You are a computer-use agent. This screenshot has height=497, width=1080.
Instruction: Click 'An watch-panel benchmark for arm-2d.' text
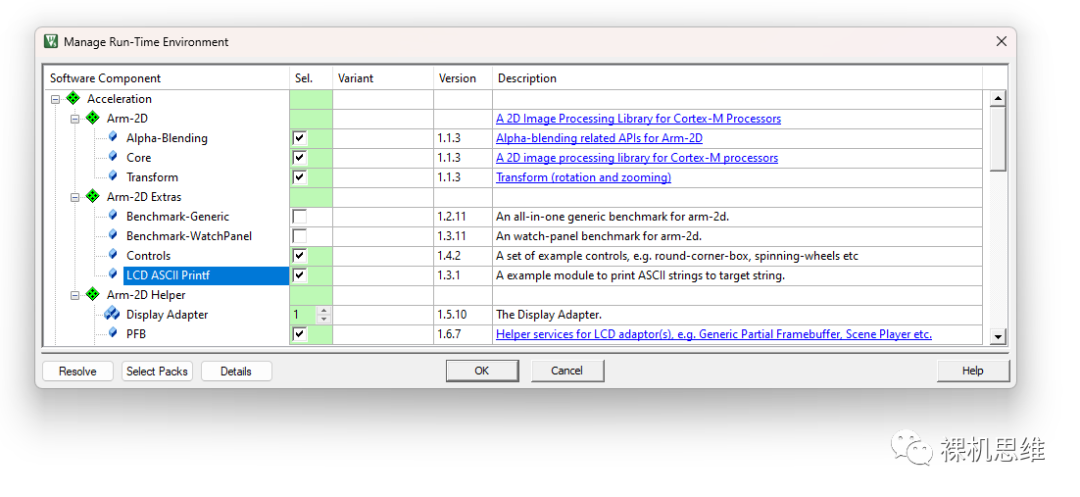(599, 236)
